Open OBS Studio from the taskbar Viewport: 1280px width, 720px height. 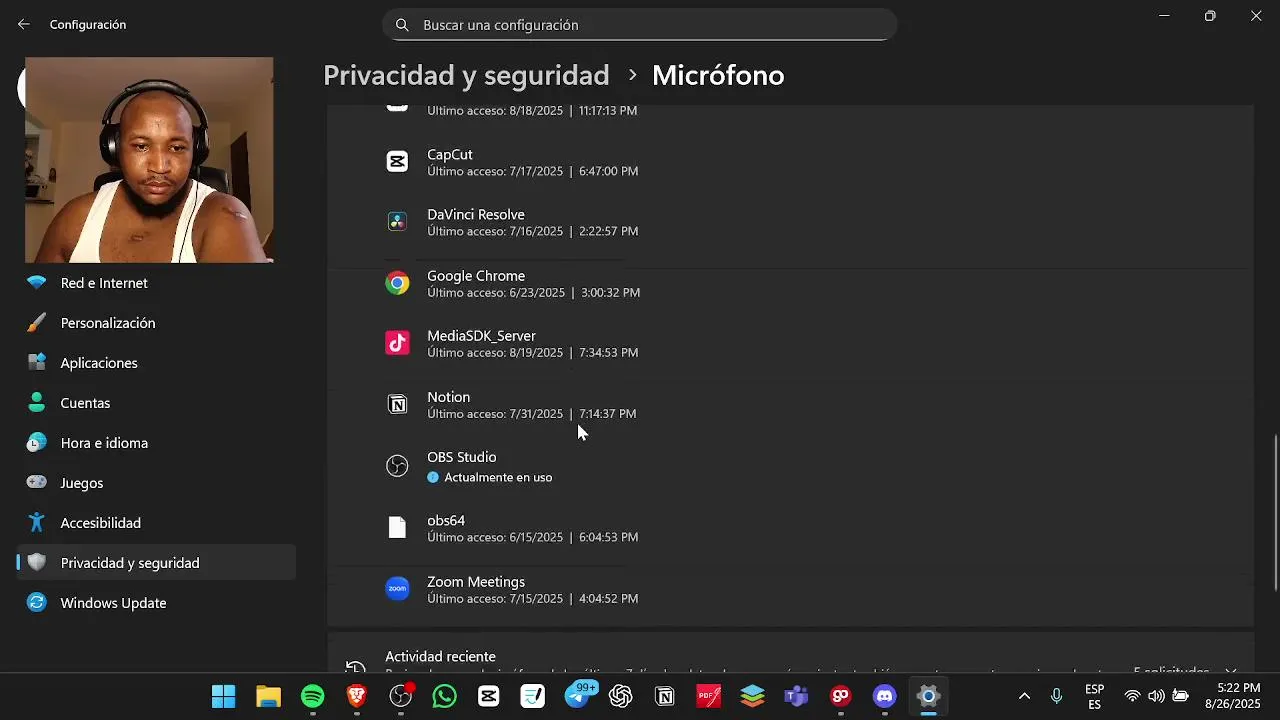tap(401, 696)
